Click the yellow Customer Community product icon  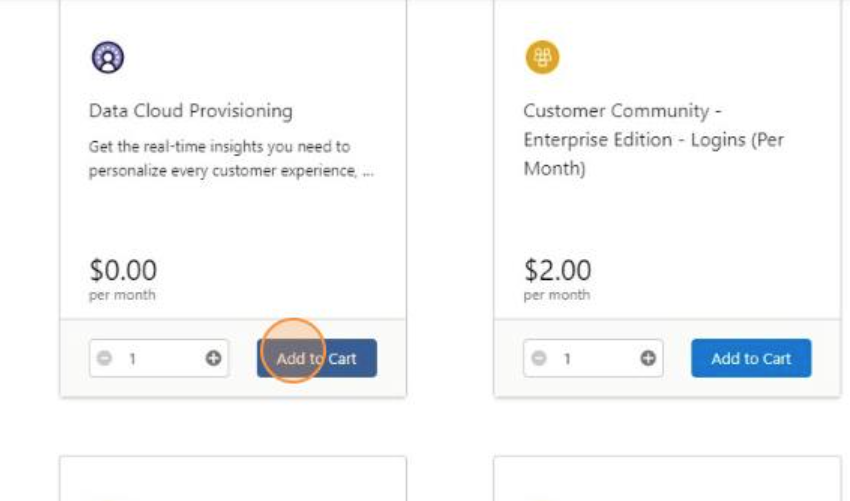click(x=542, y=57)
